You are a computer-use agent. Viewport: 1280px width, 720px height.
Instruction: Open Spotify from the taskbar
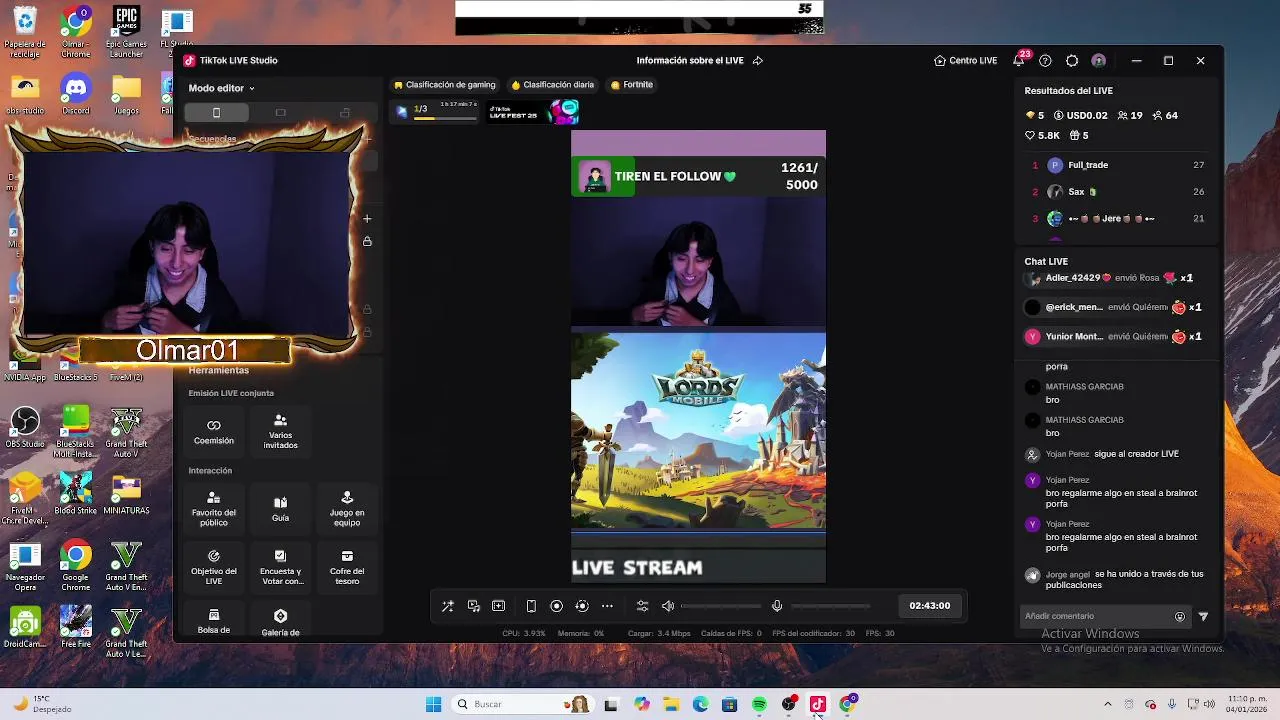[x=759, y=705]
